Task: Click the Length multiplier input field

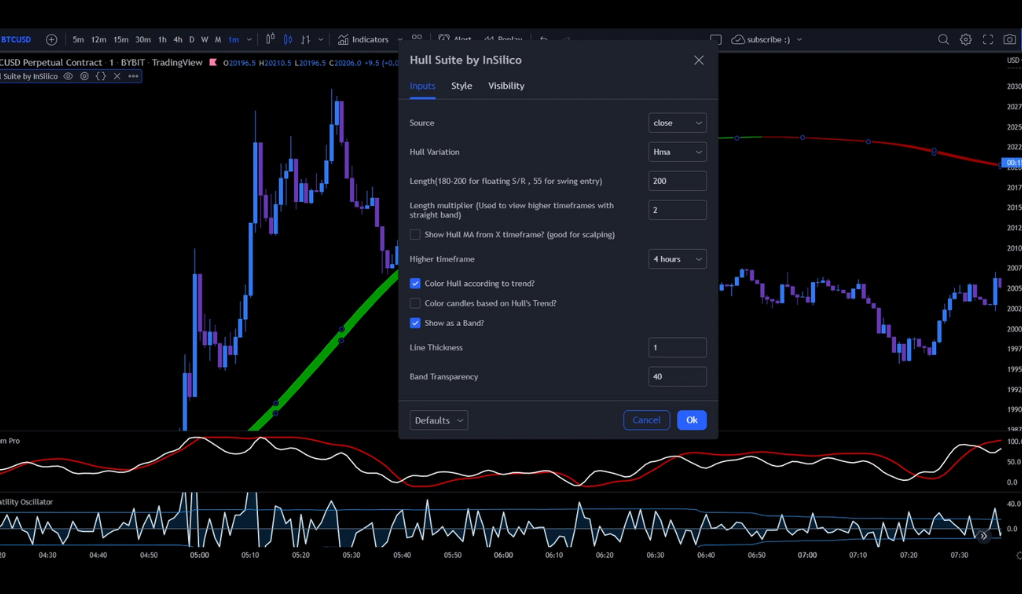Action: 677,210
